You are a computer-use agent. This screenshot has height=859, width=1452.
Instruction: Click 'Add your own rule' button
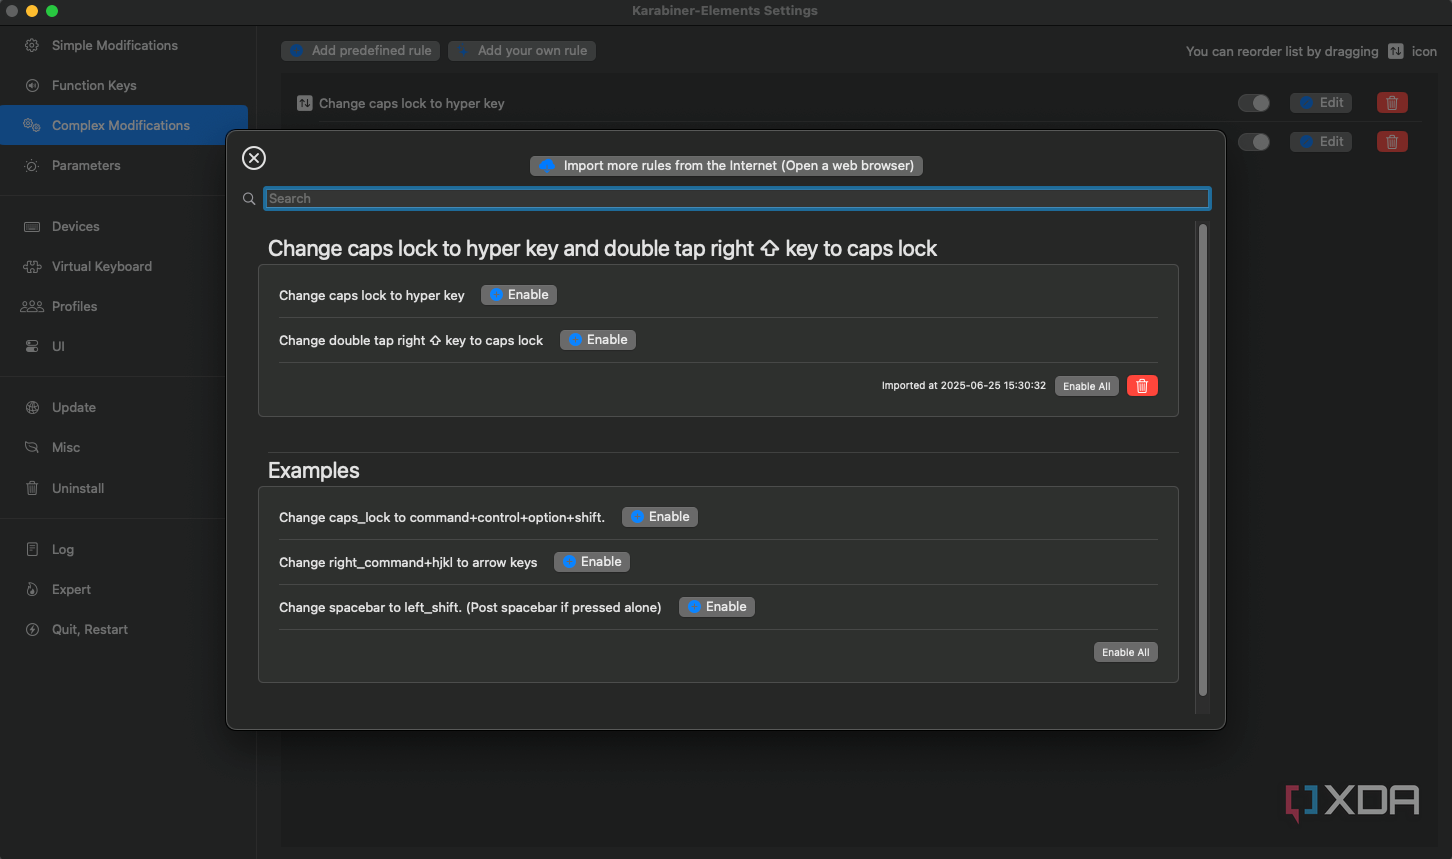tap(522, 51)
